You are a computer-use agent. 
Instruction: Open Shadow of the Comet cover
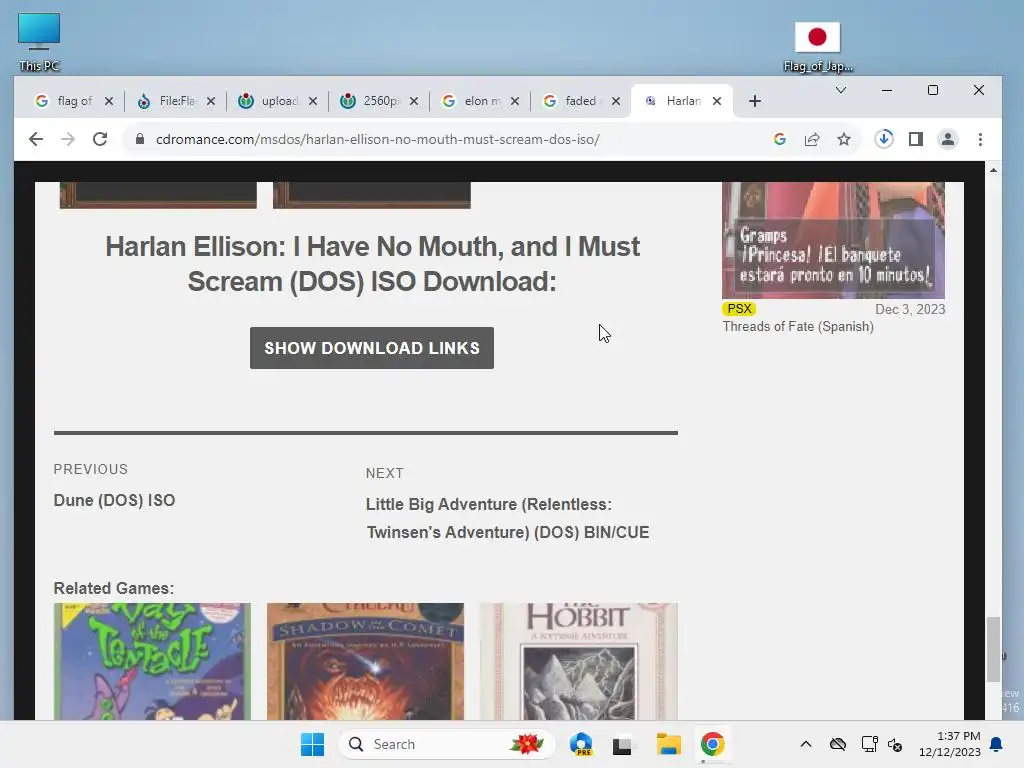tap(366, 662)
